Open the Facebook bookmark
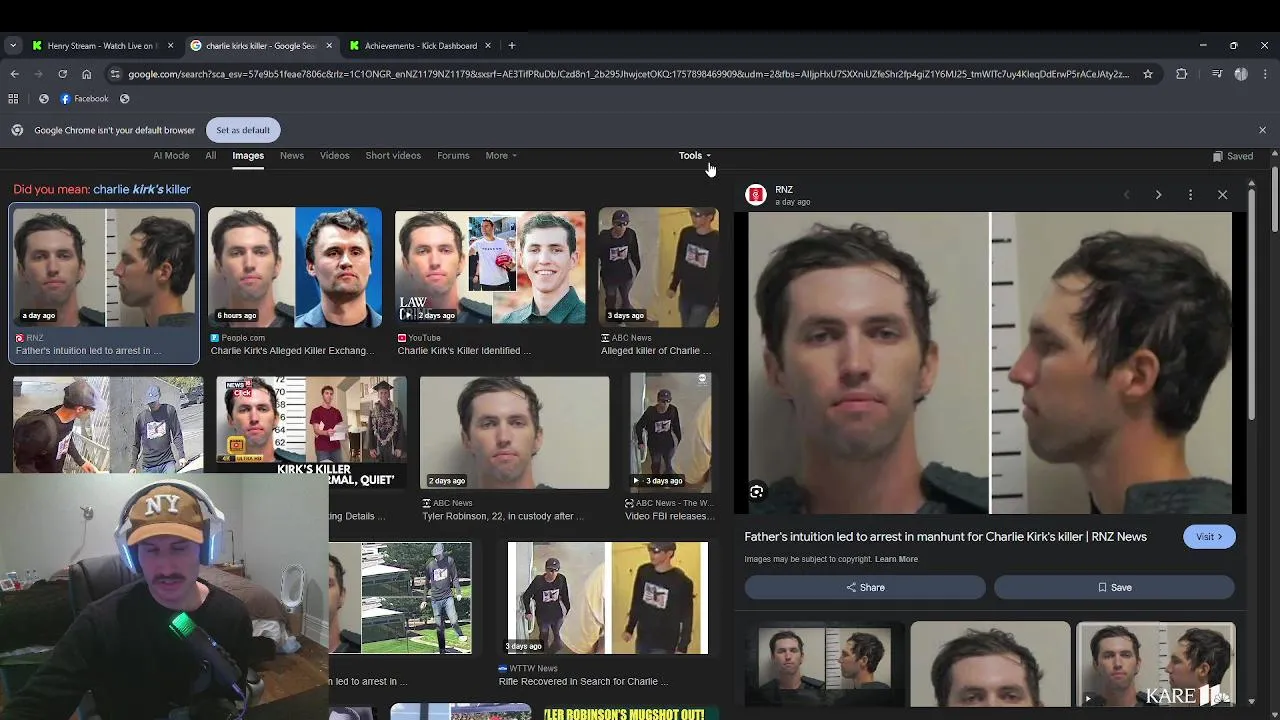Screen dimensions: 1280x720 point(84,98)
